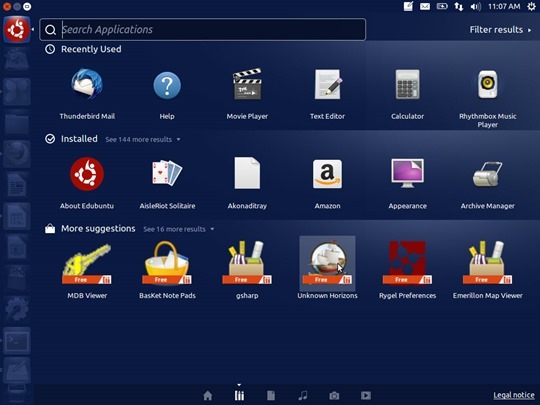This screenshot has height=405, width=540.
Task: Launch the Text Editor app
Action: coord(328,85)
